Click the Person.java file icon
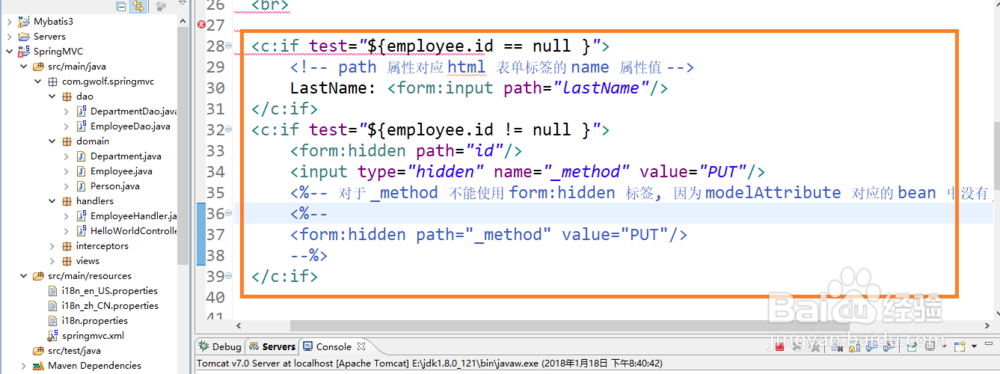This screenshot has height=374, width=1000. tap(81, 186)
